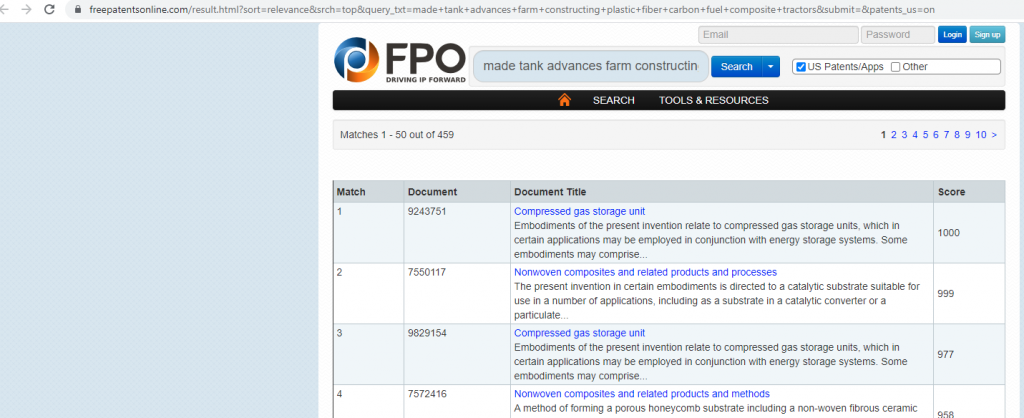Click the Login button
This screenshot has height=418, width=1024.
(x=952, y=35)
